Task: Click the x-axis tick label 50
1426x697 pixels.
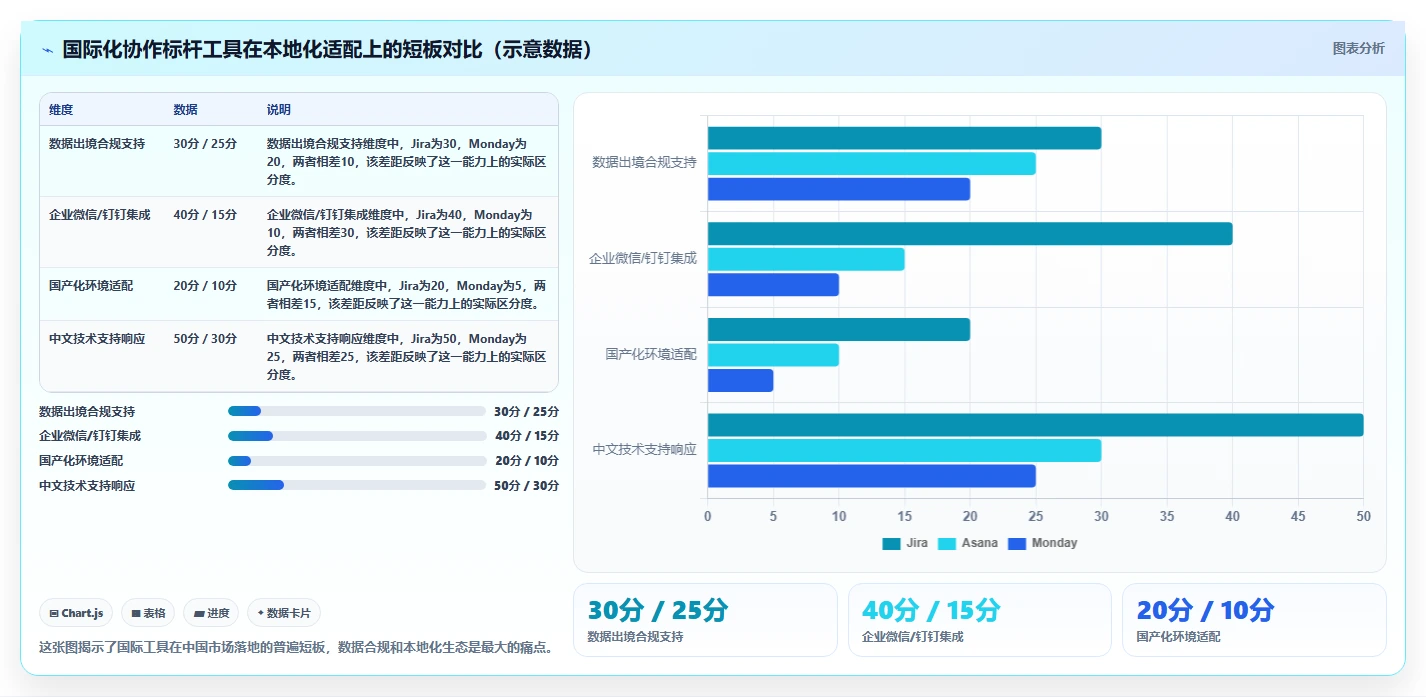Action: click(x=1363, y=517)
